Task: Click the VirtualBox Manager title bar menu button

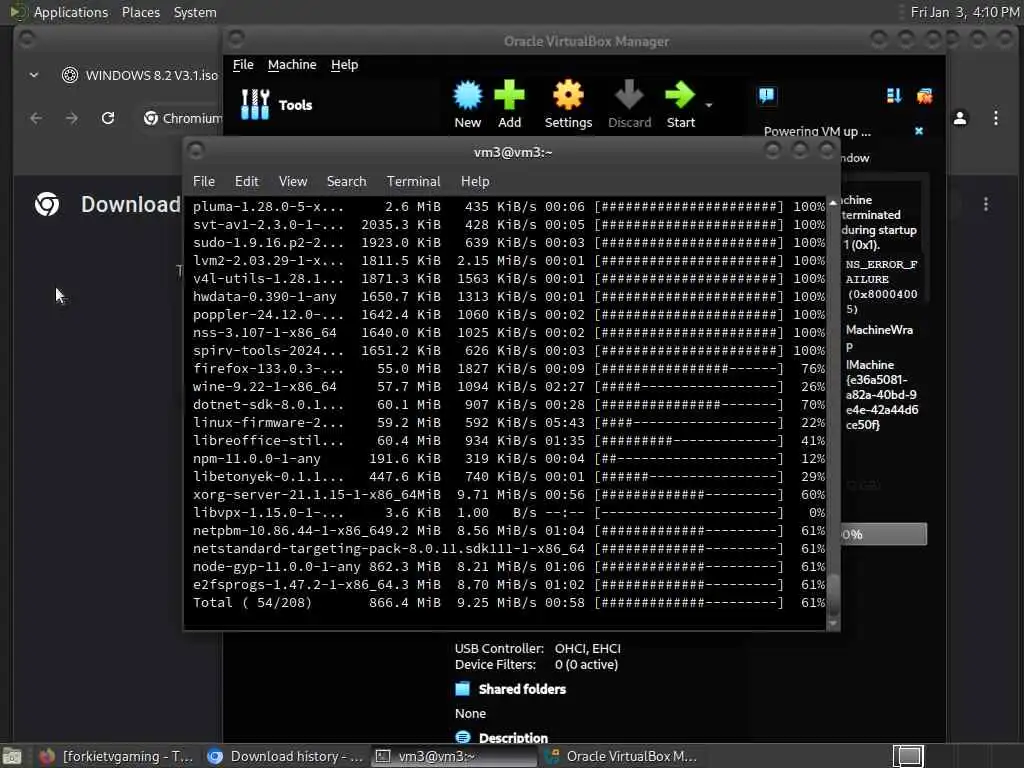Action: 236,39
